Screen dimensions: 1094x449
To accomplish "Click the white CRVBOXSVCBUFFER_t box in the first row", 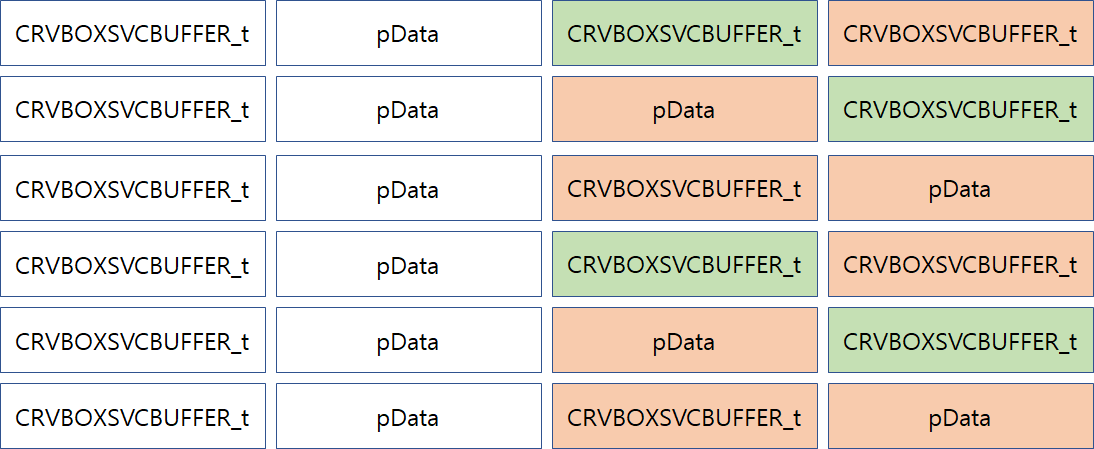I will [133, 33].
